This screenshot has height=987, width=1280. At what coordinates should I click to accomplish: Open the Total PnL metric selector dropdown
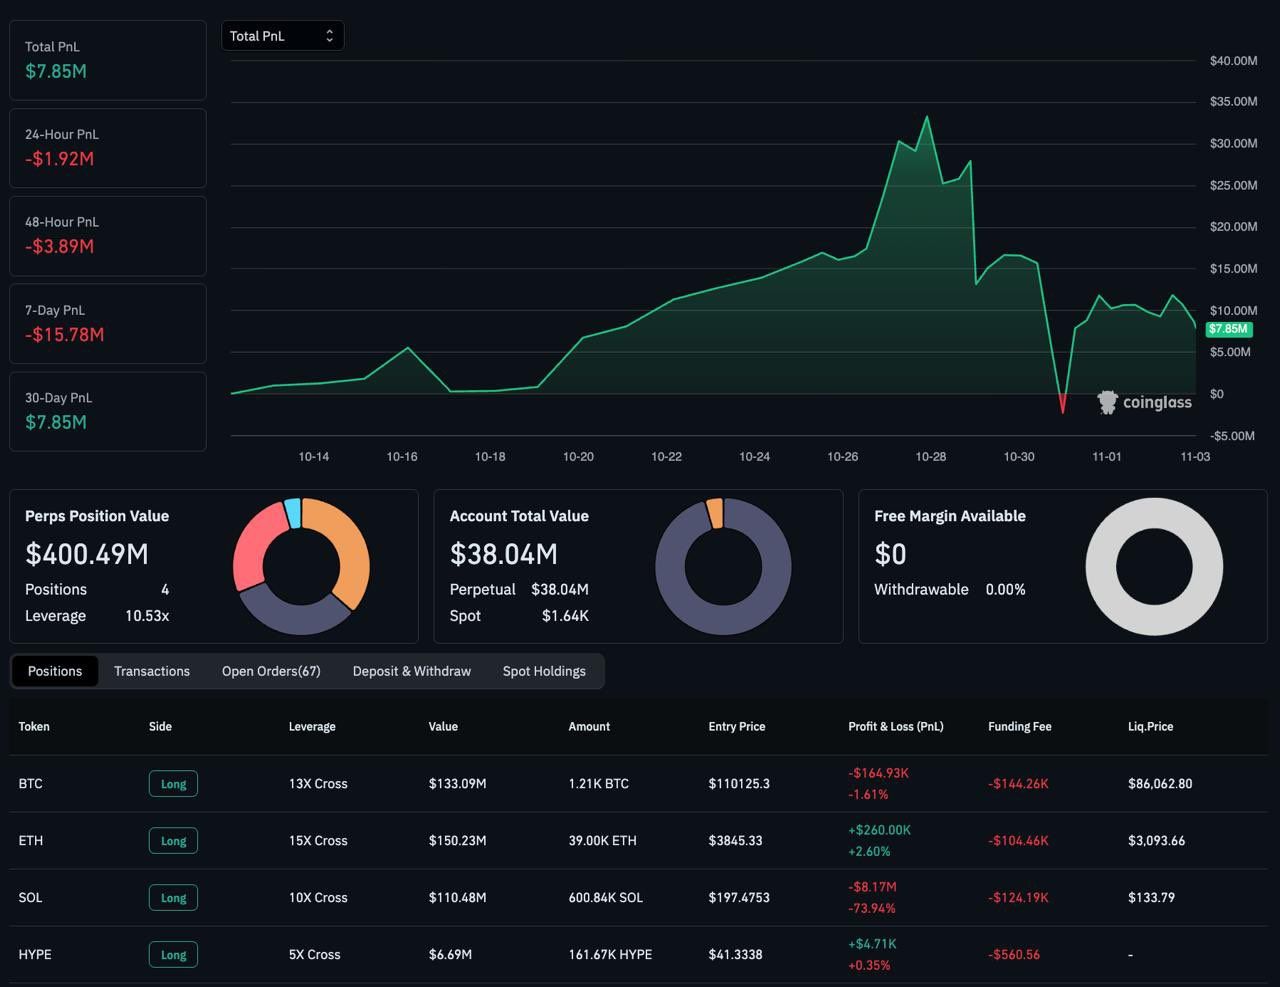(x=282, y=35)
